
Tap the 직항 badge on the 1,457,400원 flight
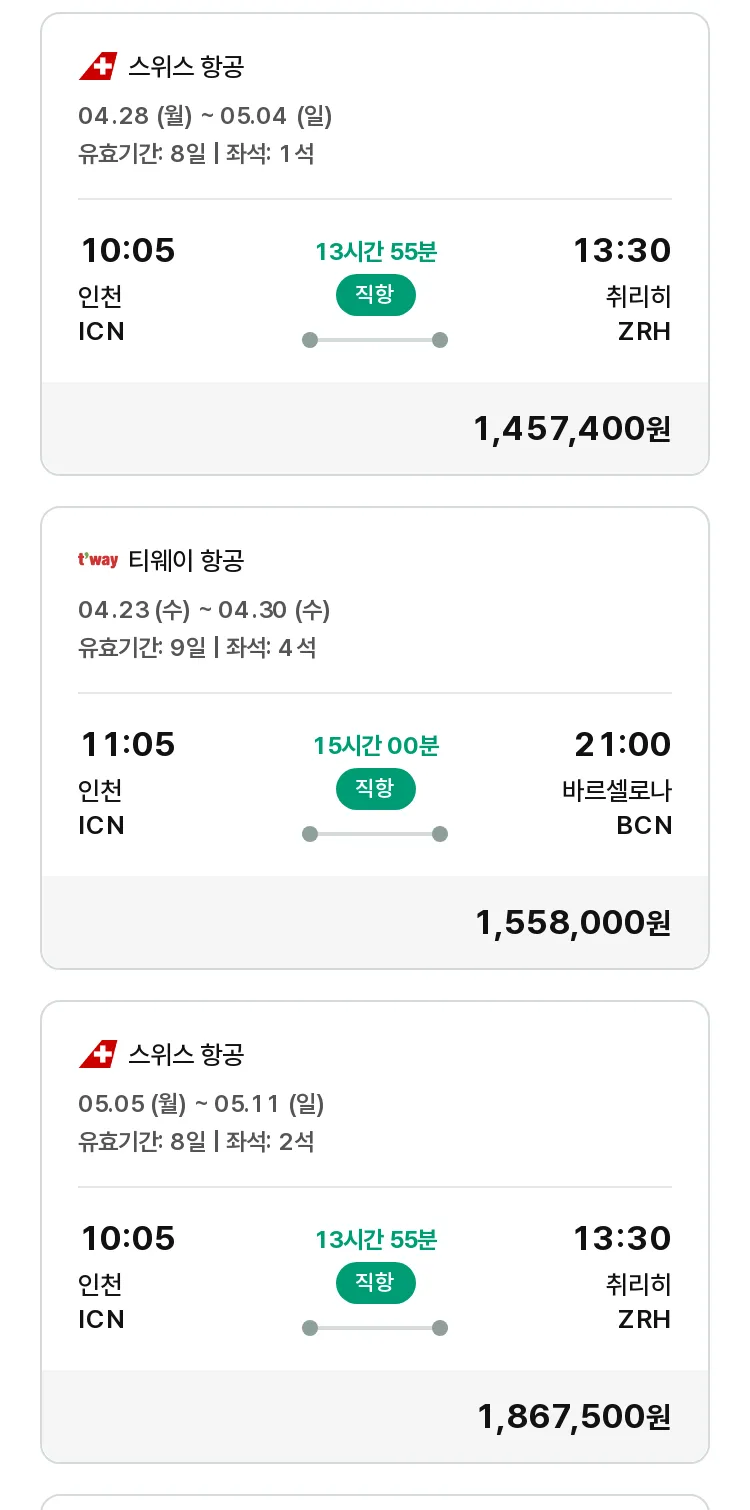point(375,295)
